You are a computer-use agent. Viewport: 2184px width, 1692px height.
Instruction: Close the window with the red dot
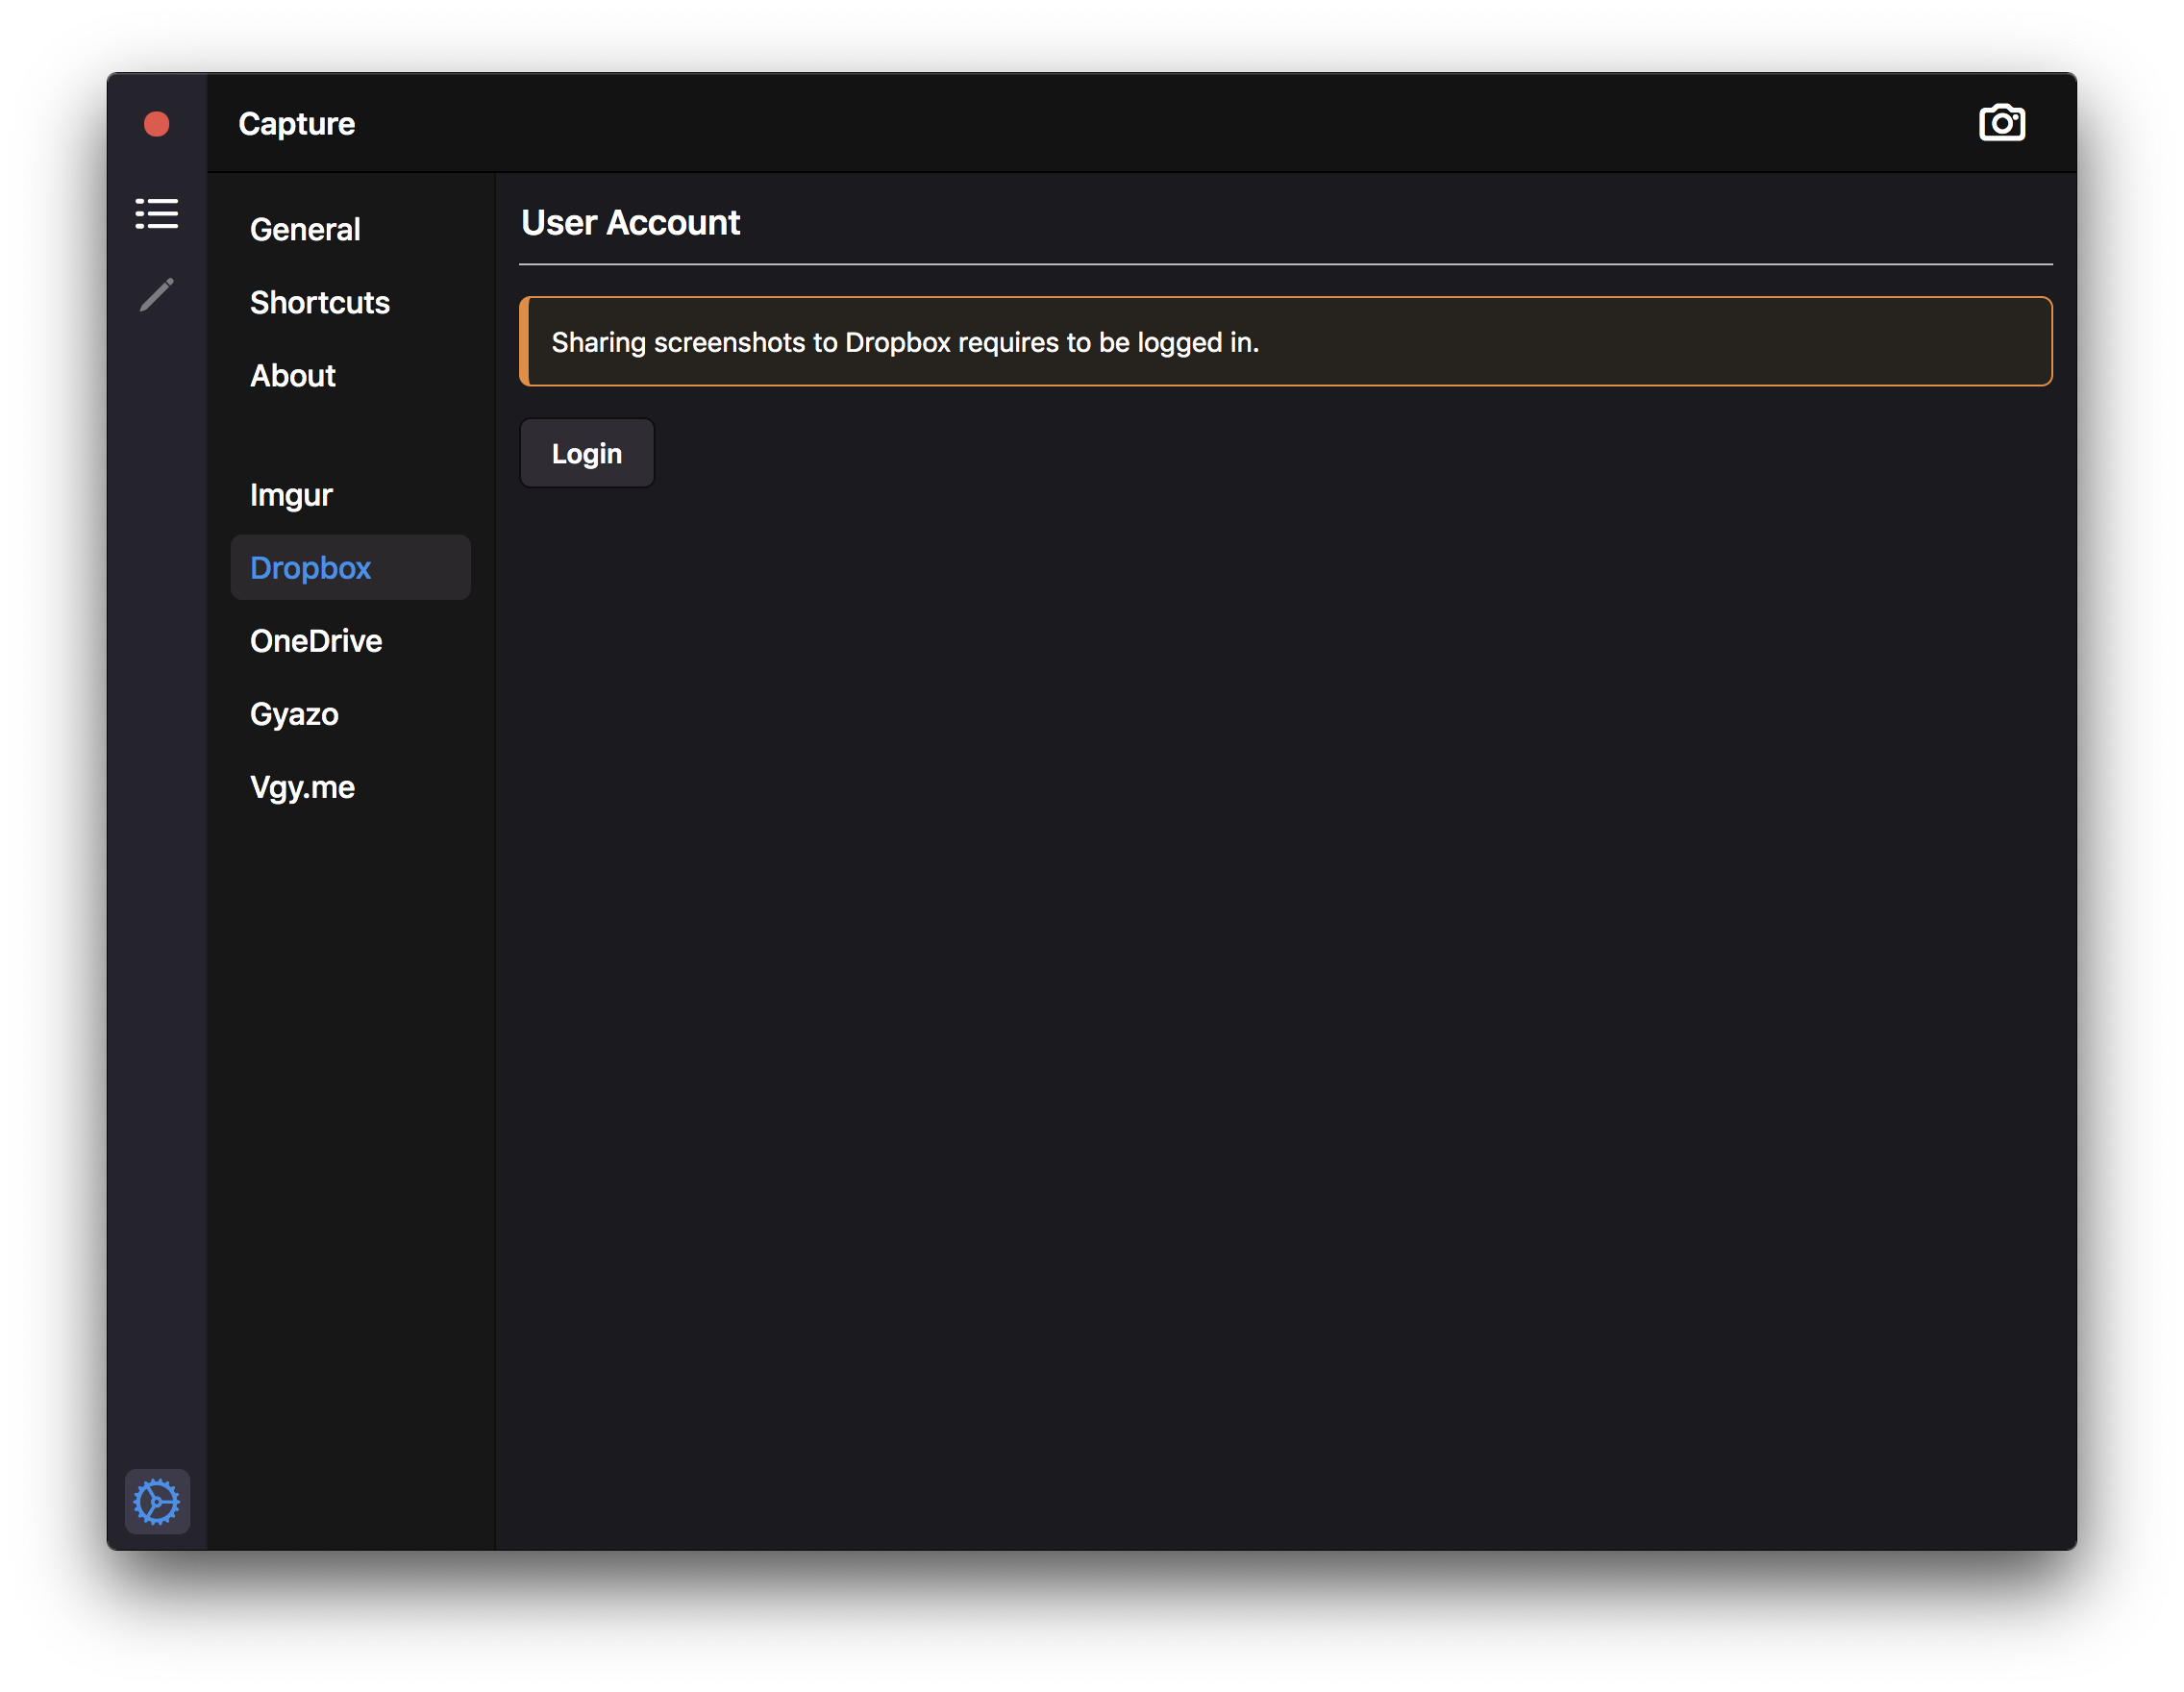[x=157, y=124]
